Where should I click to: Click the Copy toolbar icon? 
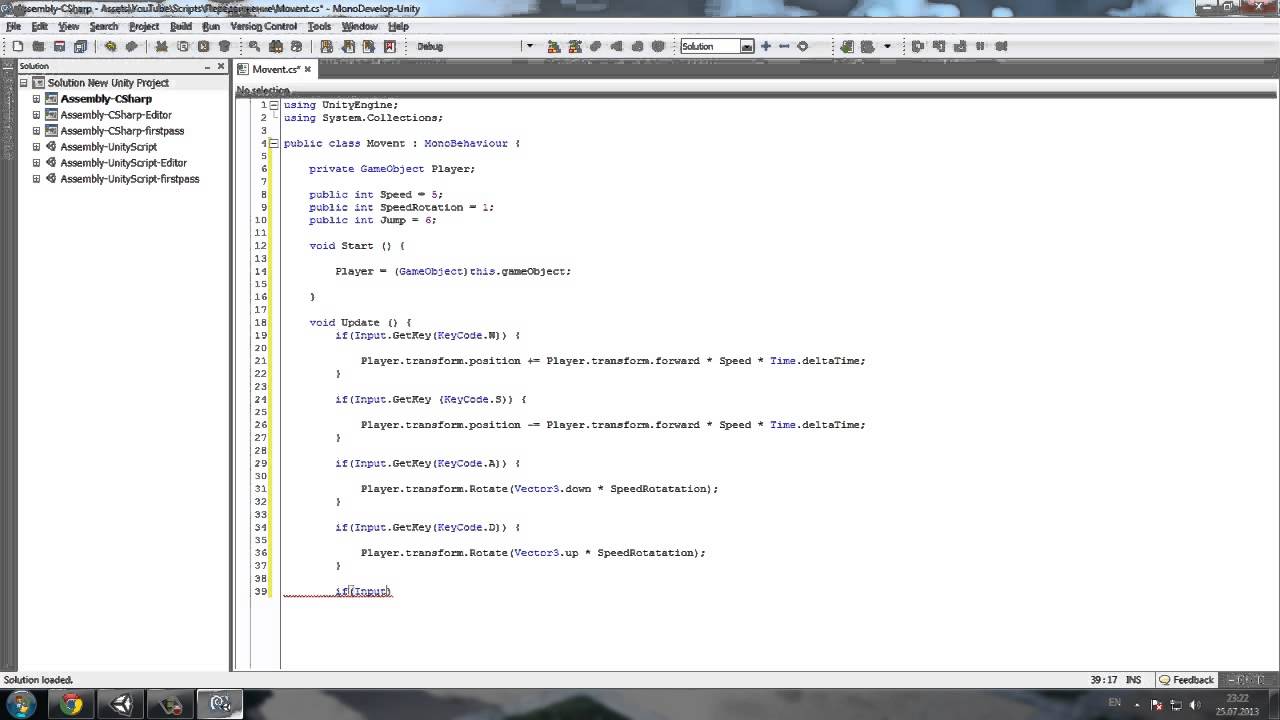point(183,46)
